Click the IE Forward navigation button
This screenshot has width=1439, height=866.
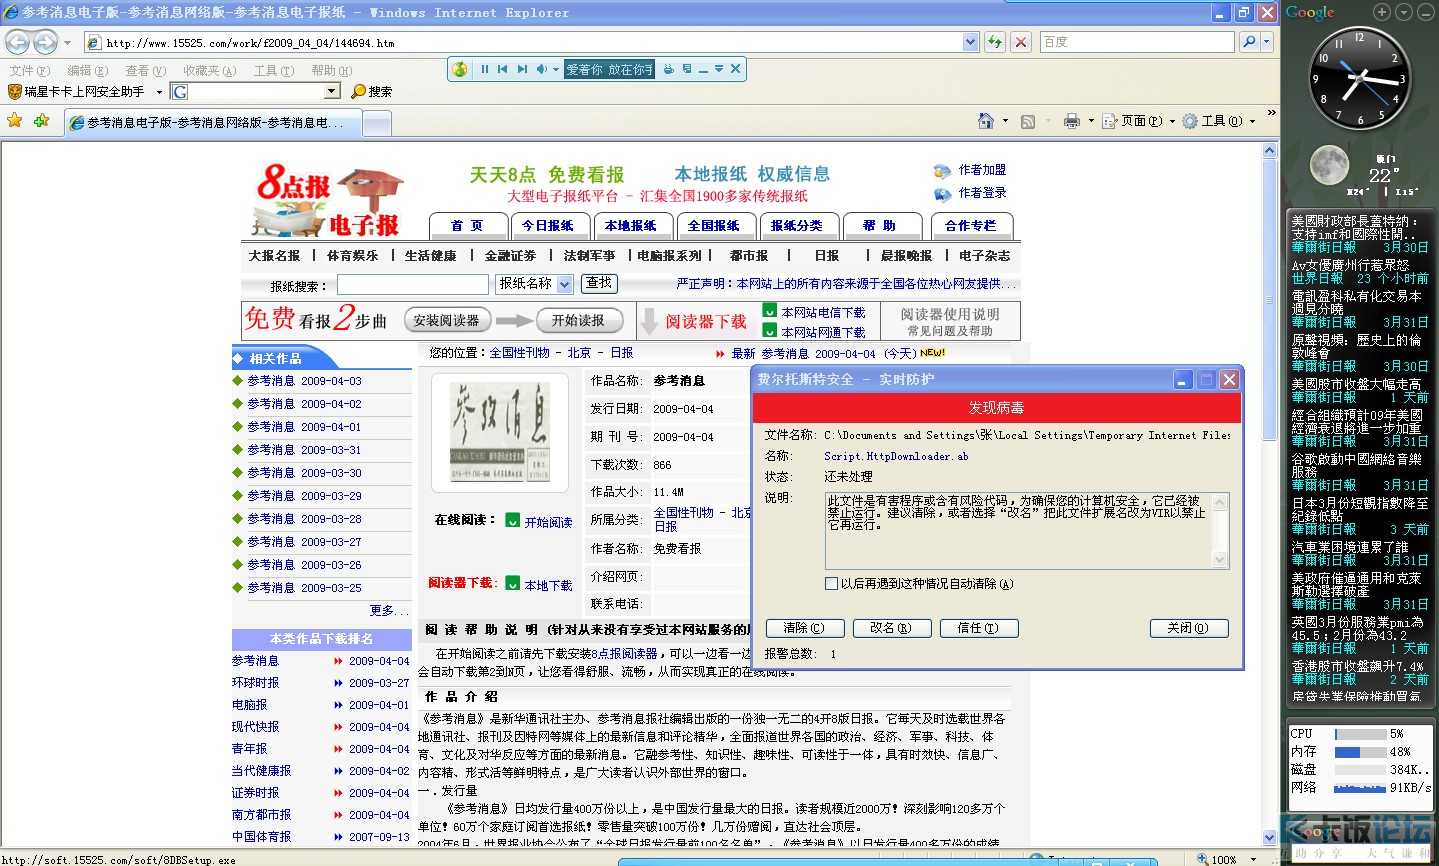(45, 42)
